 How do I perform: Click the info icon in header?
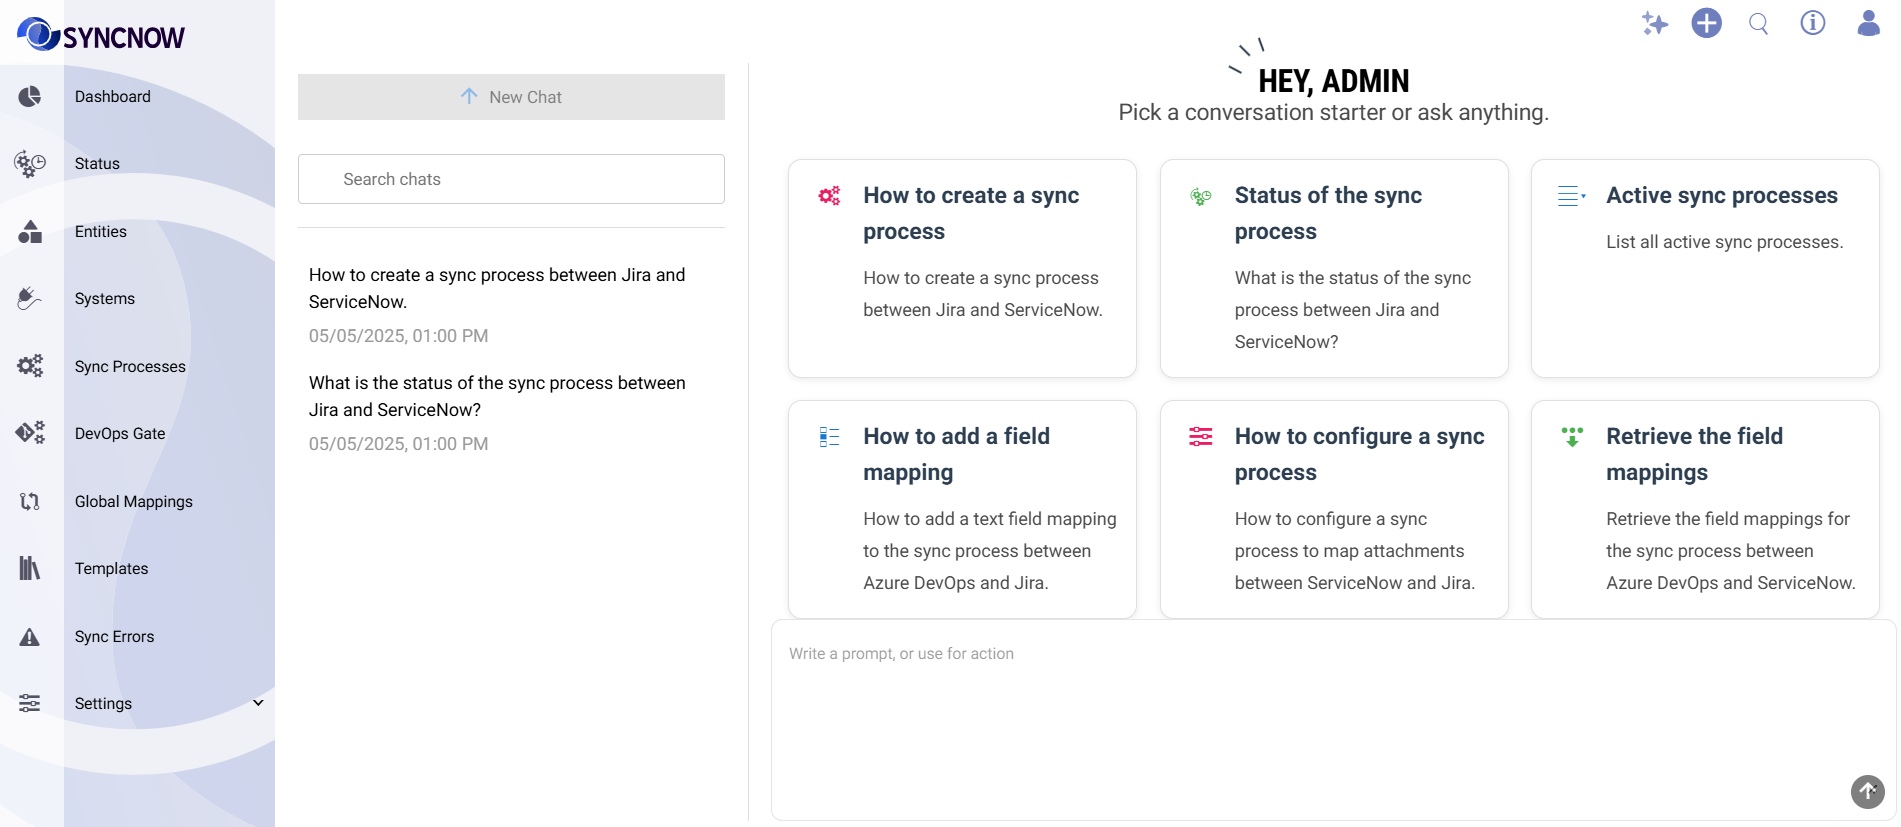point(1813,23)
